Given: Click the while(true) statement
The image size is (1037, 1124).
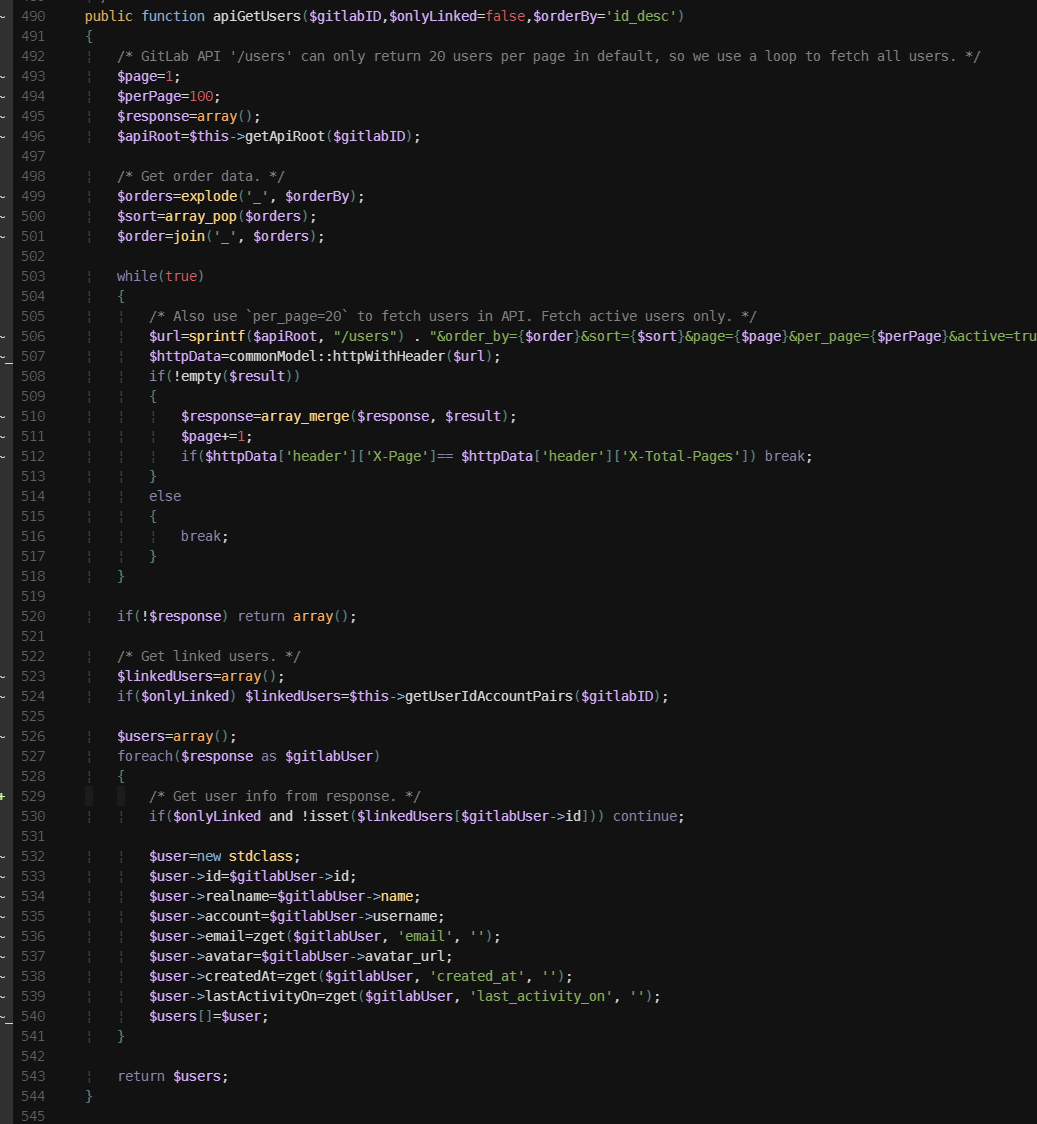Looking at the screenshot, I should (161, 276).
